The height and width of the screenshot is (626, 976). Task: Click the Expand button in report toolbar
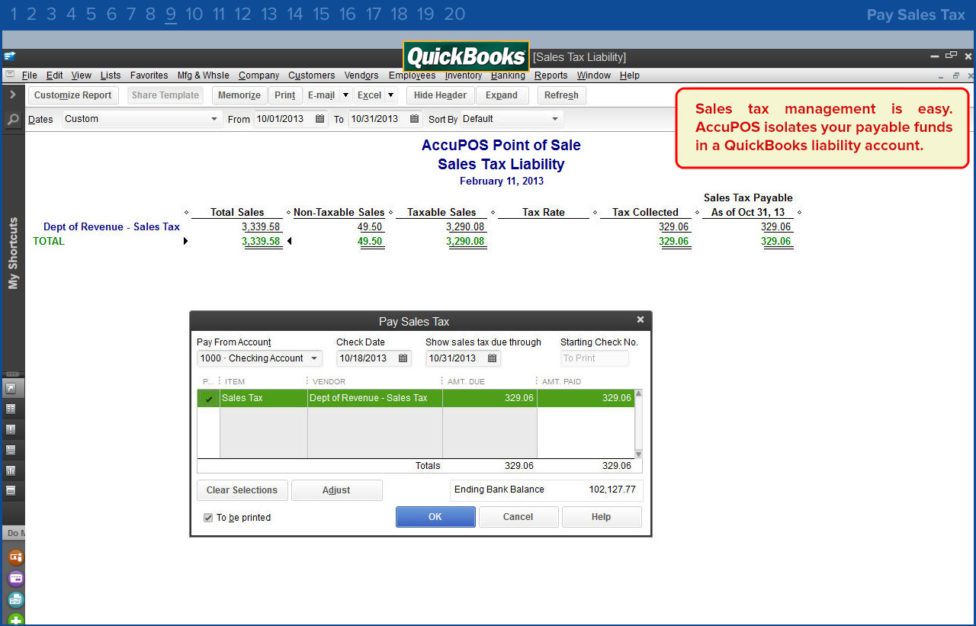click(x=502, y=95)
